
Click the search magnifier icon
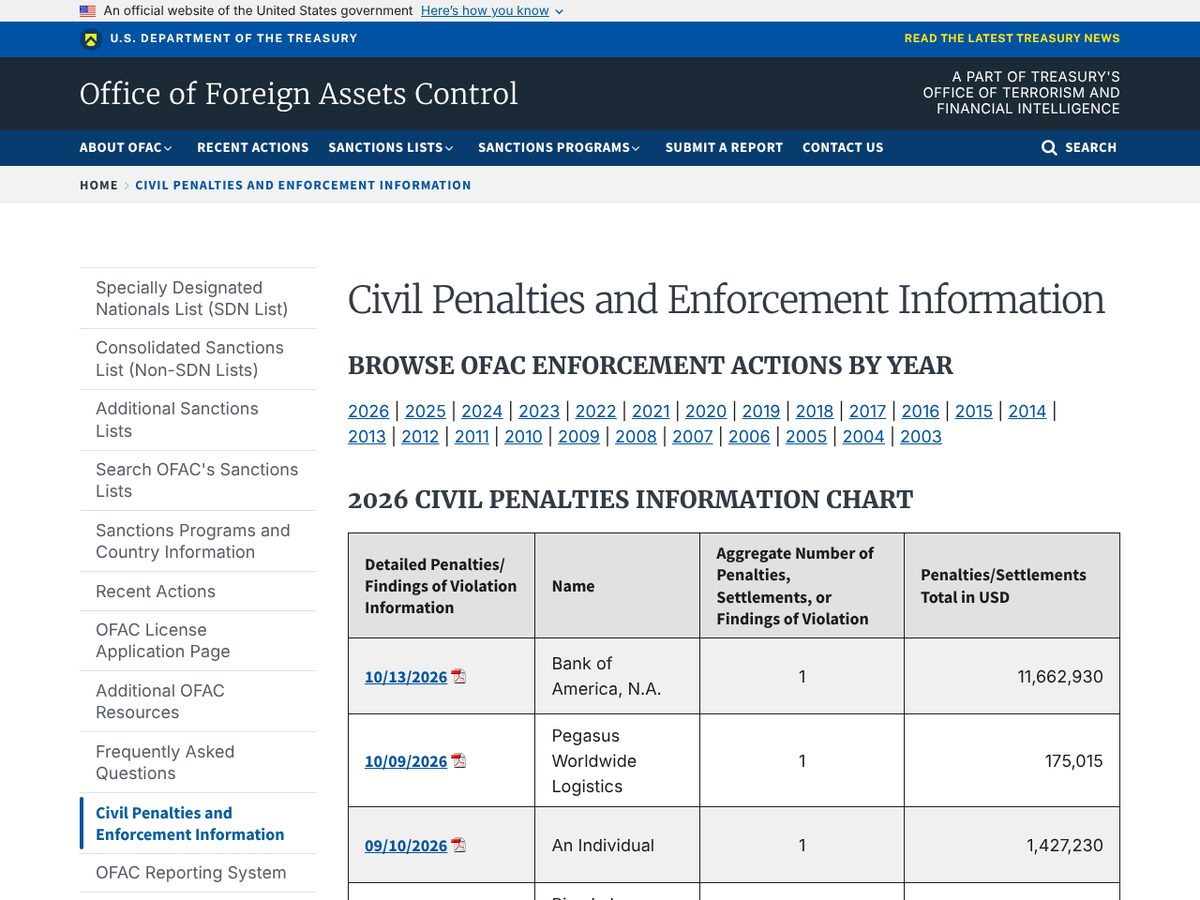[1049, 147]
